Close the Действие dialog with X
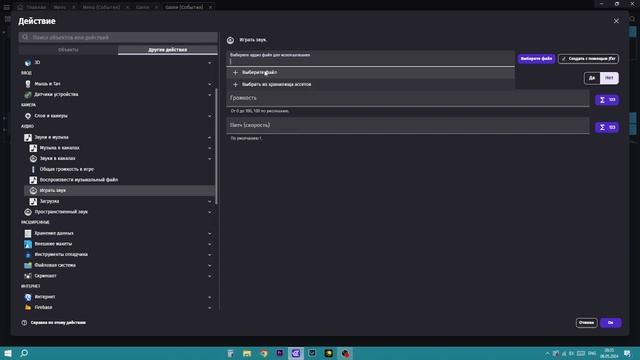 [x=616, y=21]
